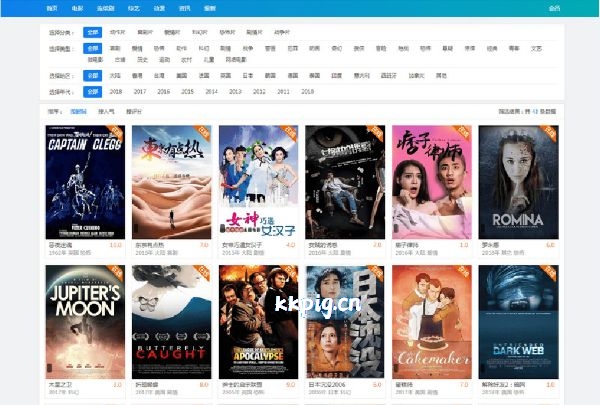Open the Captain Clegg movie poster
This screenshot has height=405, width=600.
85,182
